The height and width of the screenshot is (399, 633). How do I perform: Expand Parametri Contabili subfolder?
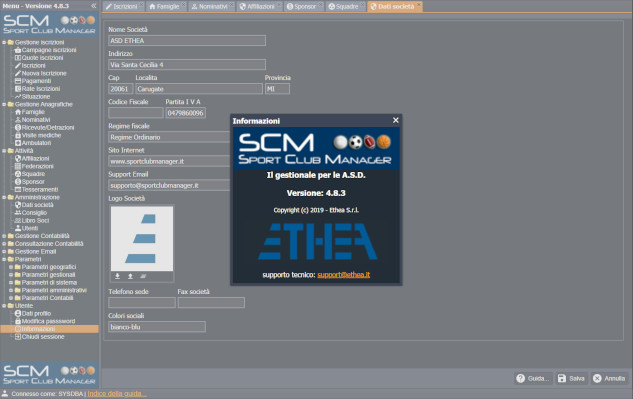coord(11,298)
